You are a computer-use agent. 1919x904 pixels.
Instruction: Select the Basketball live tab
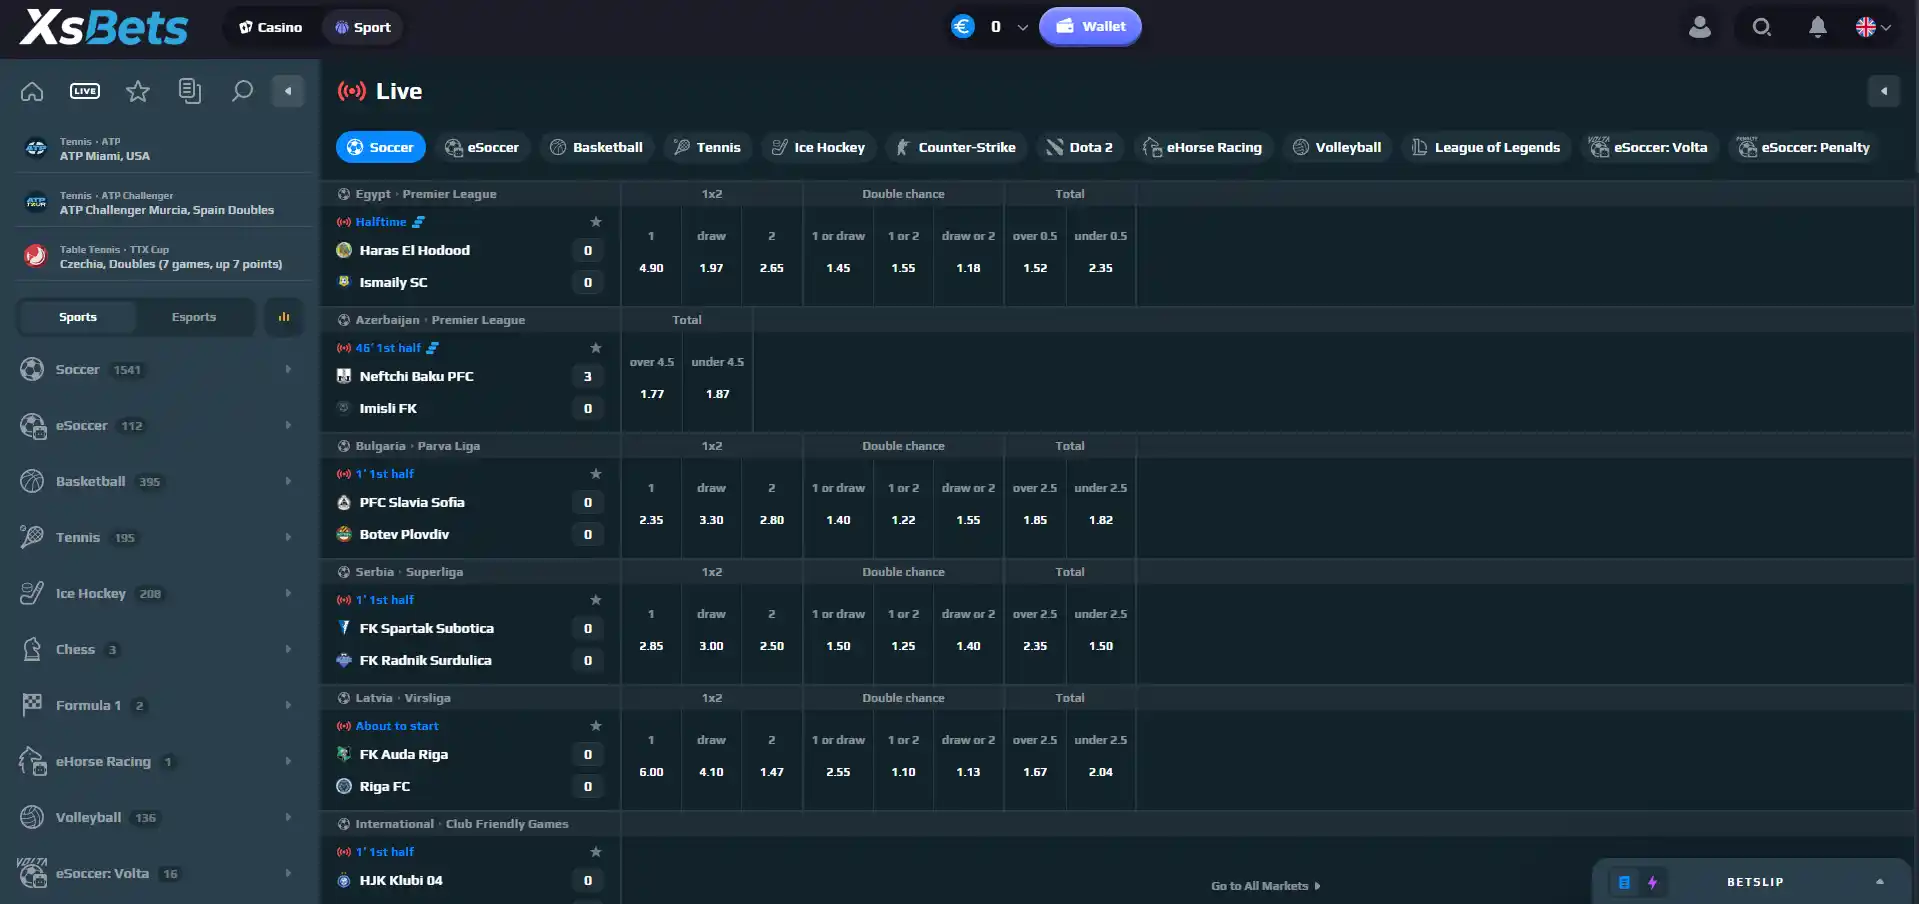(596, 147)
